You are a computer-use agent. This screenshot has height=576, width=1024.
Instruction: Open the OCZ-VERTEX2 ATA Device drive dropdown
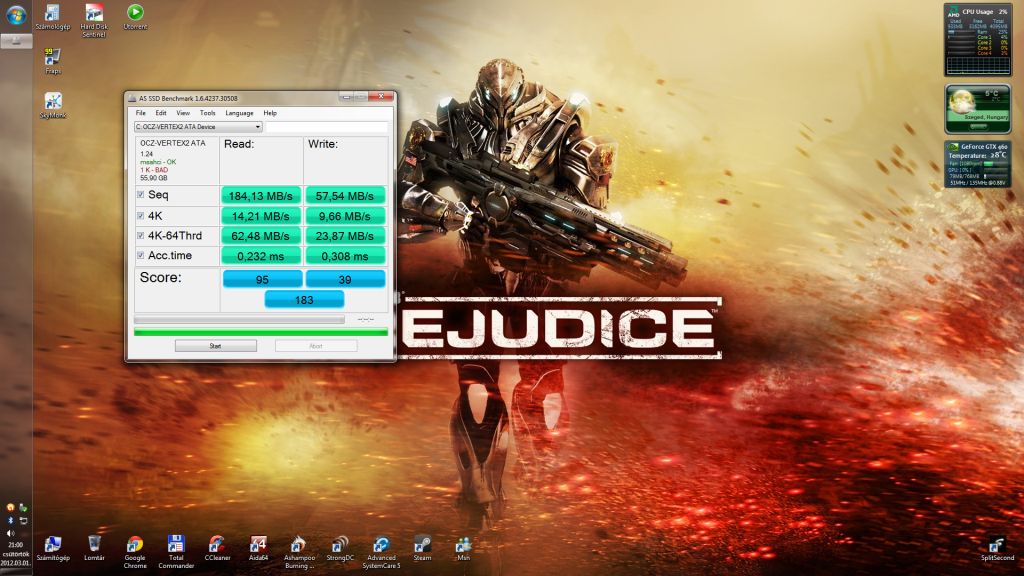tap(198, 127)
